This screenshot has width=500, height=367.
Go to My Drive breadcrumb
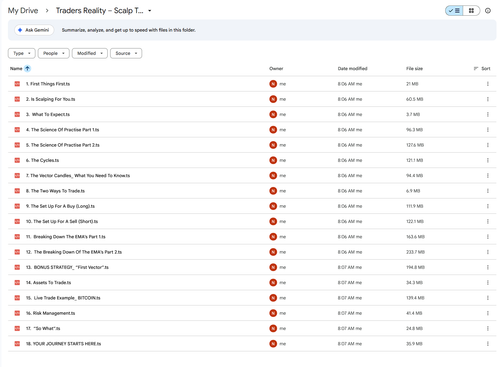23,11
